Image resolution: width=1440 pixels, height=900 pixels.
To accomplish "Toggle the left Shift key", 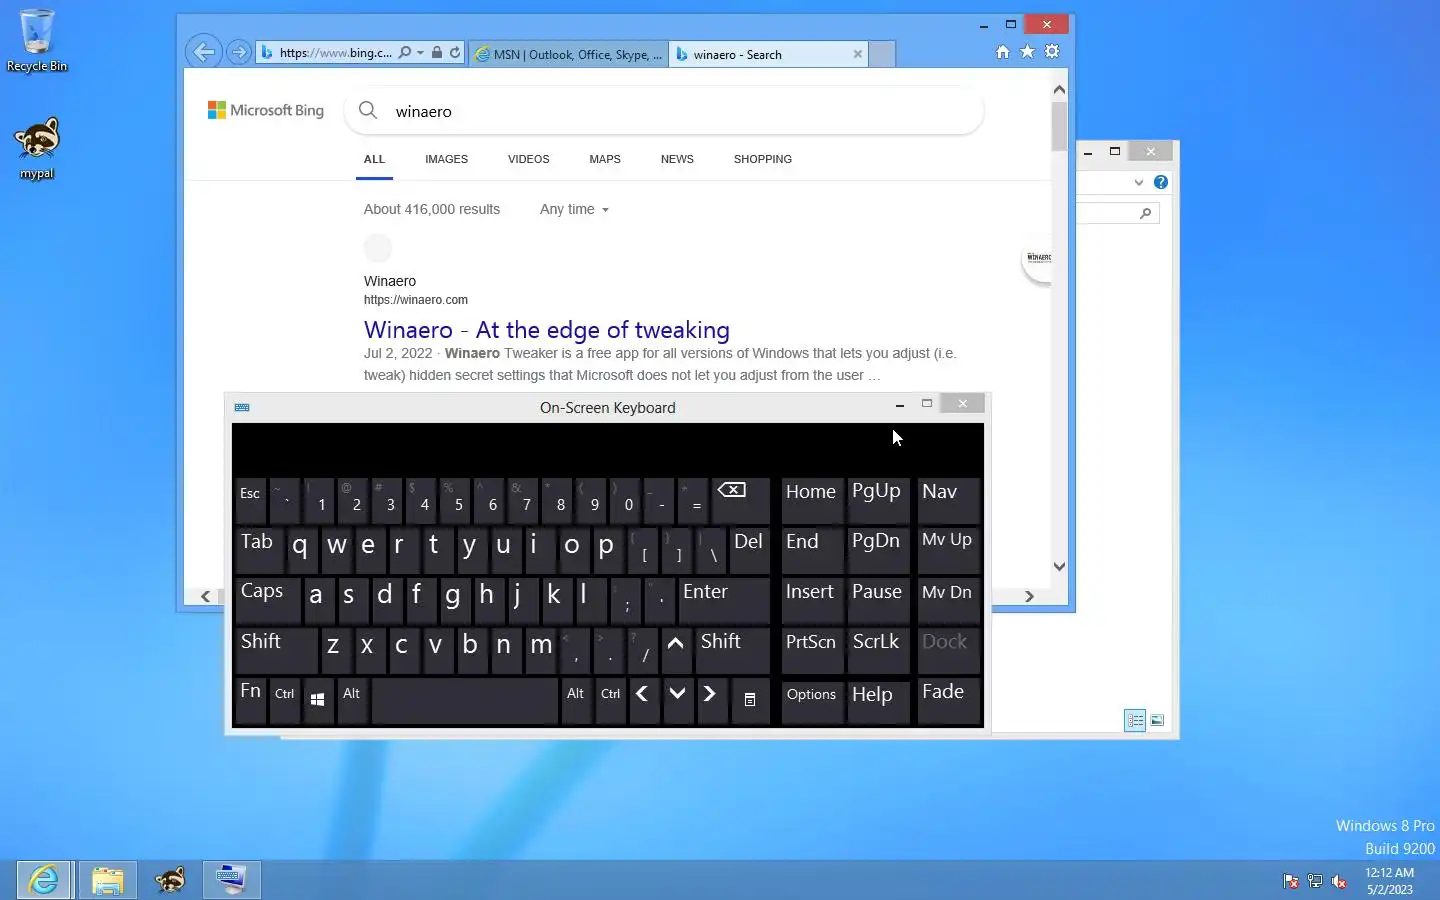I will [276, 649].
